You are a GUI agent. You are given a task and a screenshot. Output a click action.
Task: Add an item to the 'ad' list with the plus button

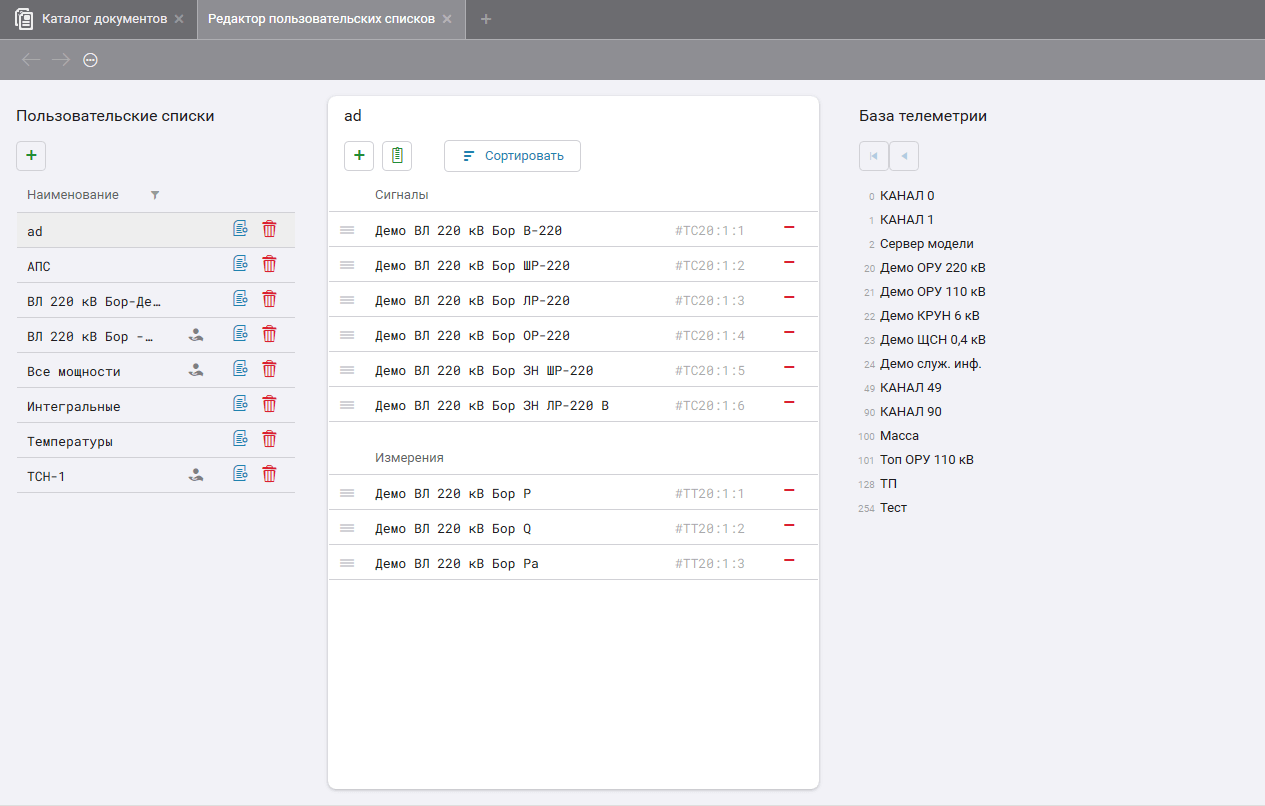pyautogui.click(x=359, y=156)
